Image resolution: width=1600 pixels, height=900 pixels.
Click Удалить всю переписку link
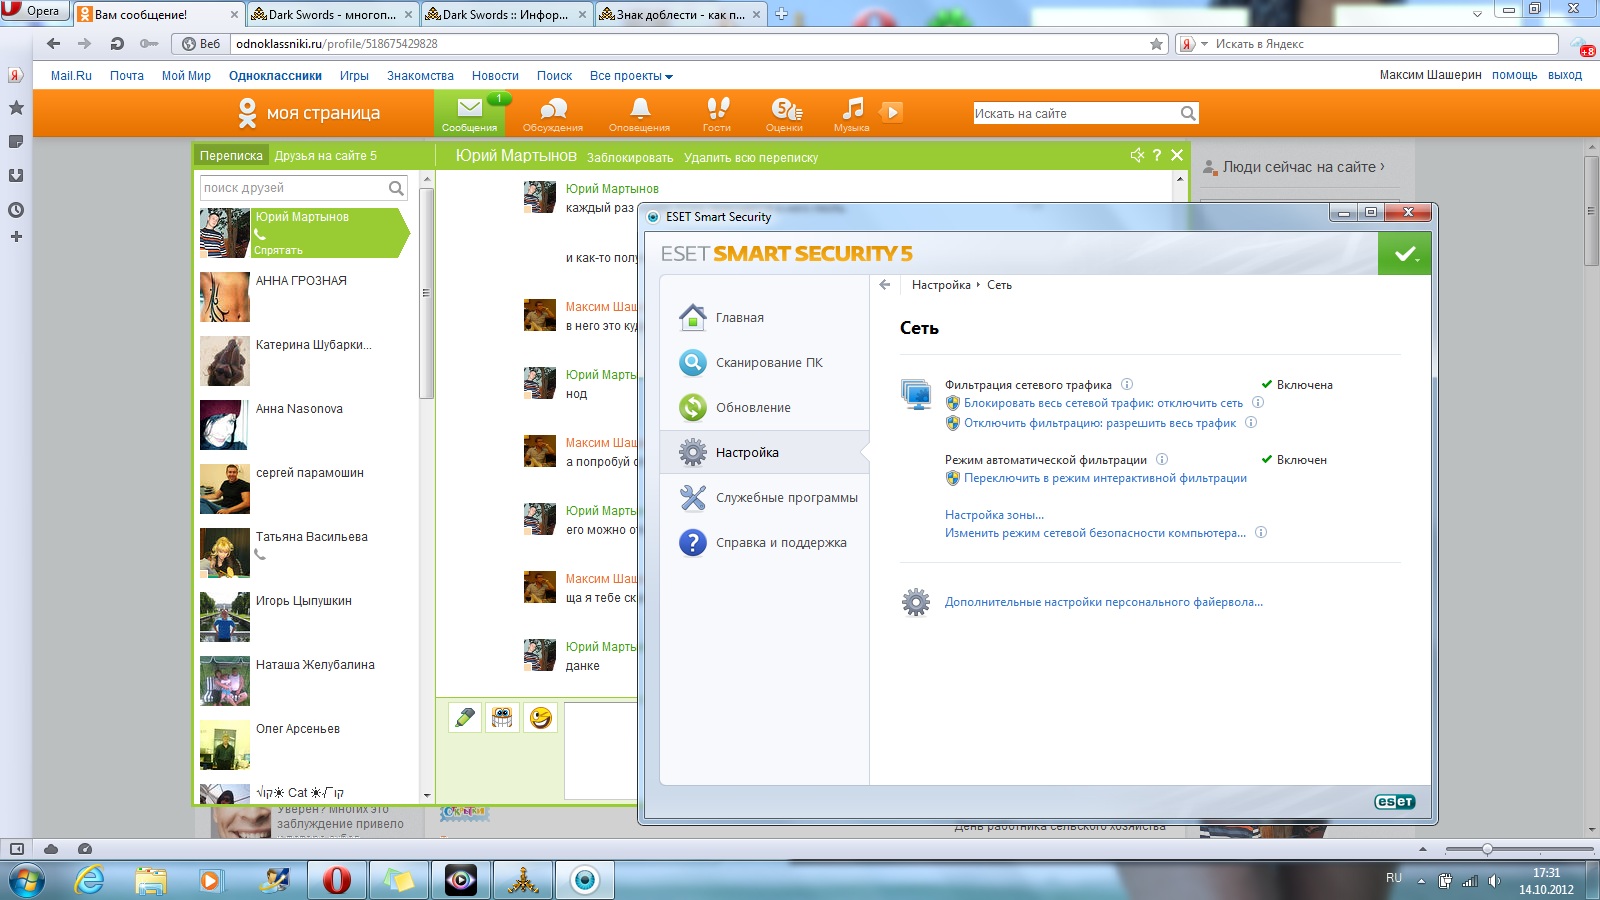pos(751,157)
